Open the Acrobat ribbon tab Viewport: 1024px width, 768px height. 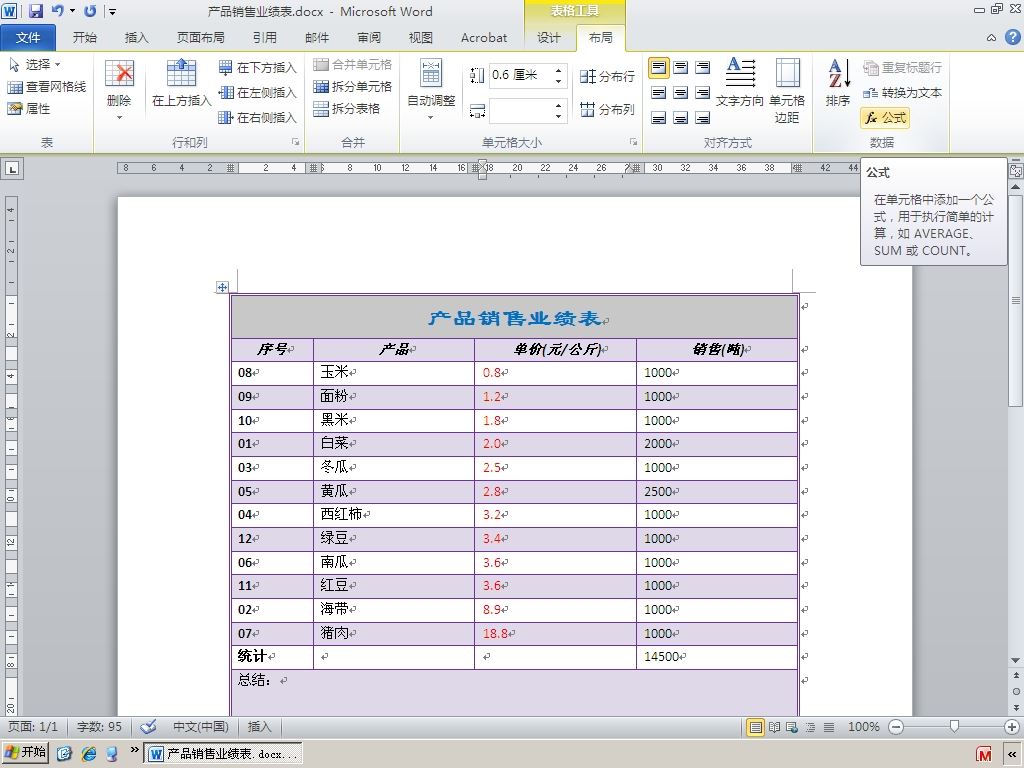484,38
